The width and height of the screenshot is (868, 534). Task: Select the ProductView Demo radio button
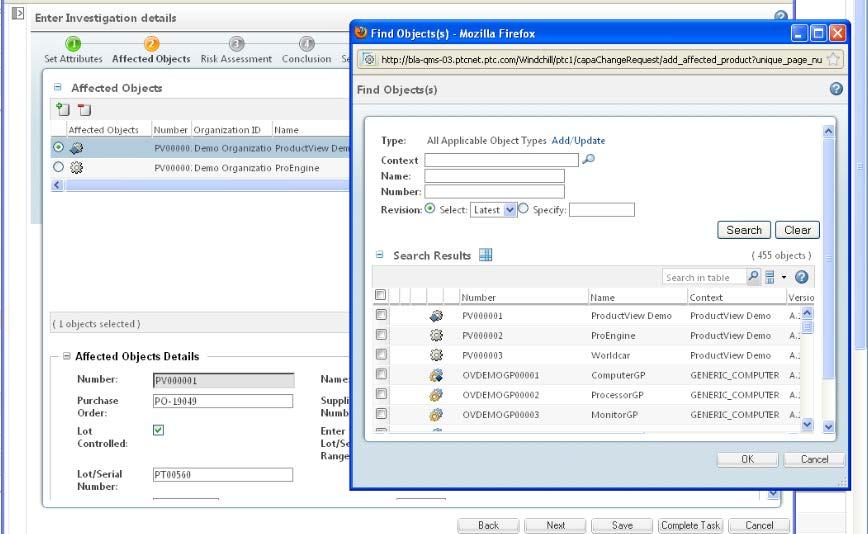(x=58, y=147)
